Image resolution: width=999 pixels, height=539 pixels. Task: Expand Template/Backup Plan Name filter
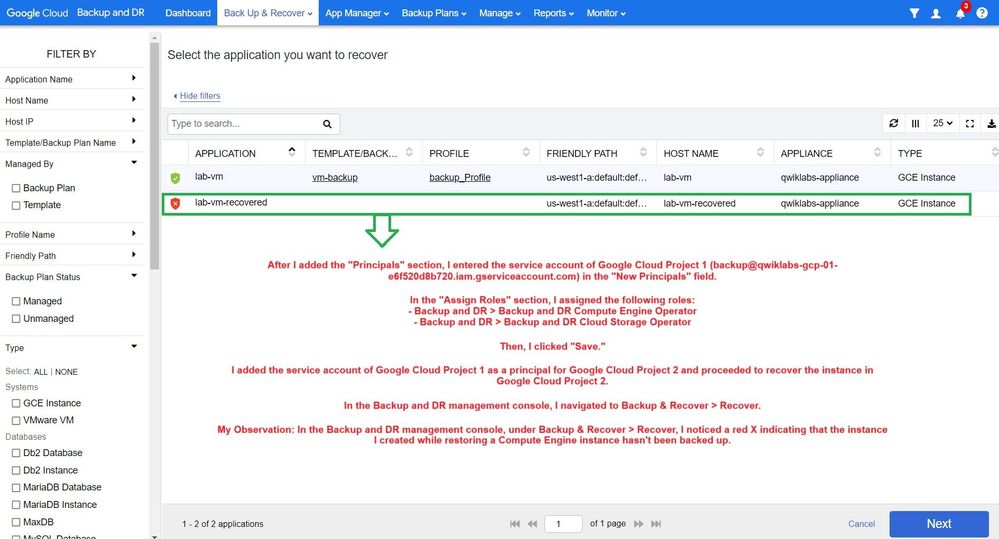(134, 141)
